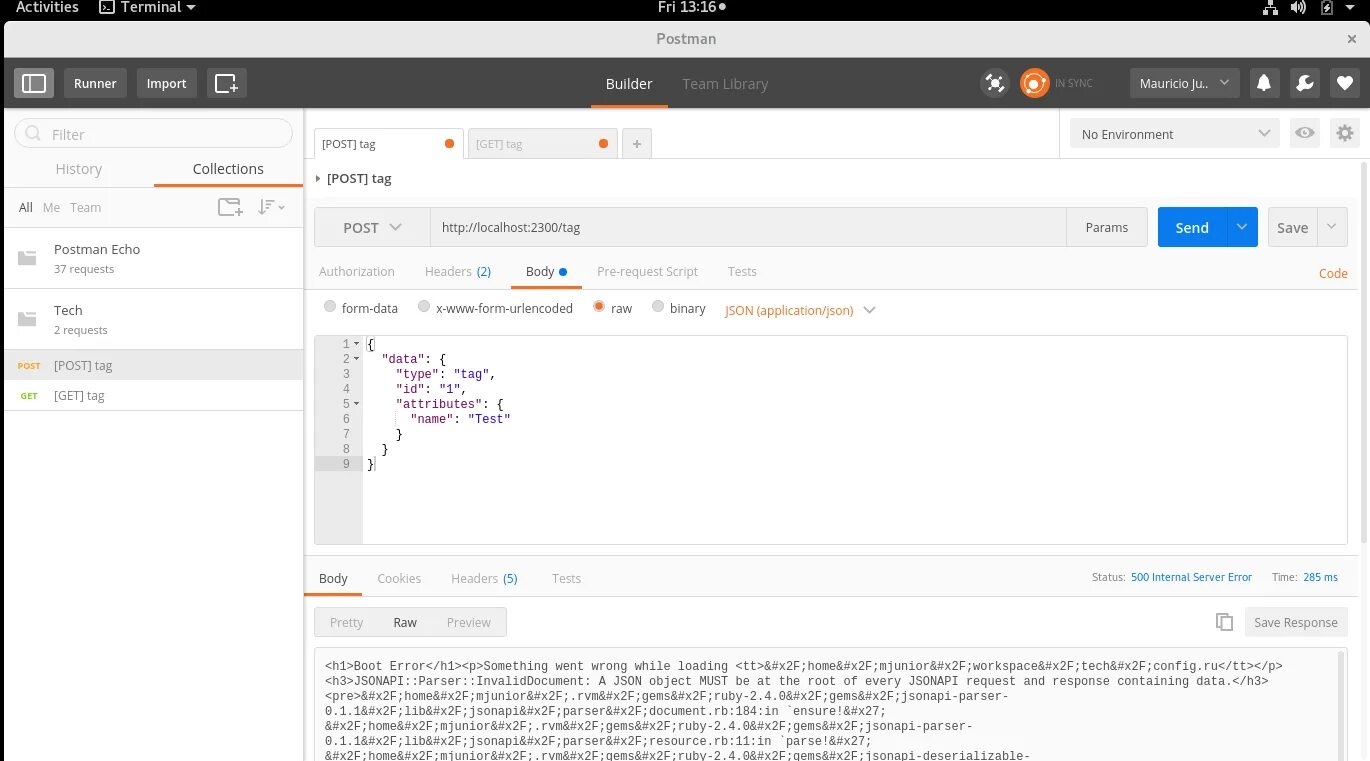Open Save button dropdown arrow

(x=1332, y=227)
